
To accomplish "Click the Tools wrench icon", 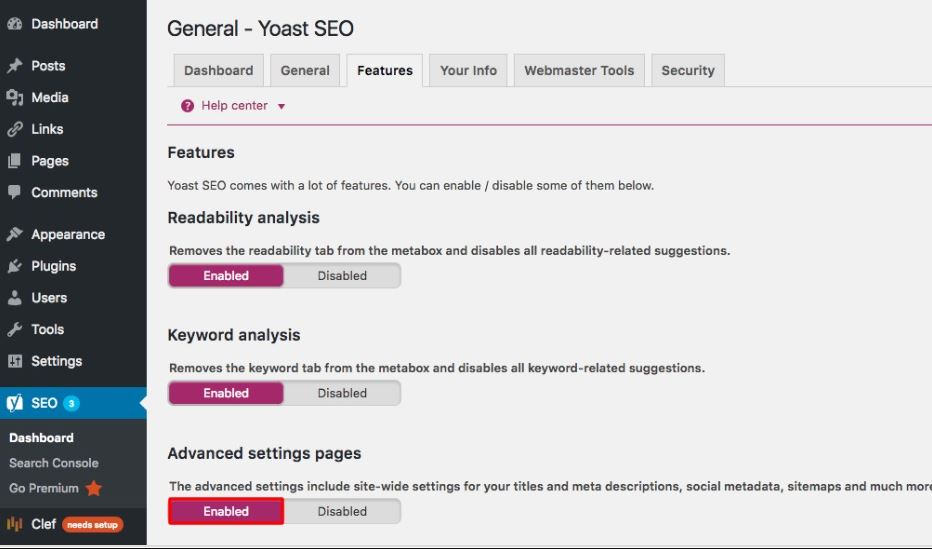I will [x=14, y=329].
